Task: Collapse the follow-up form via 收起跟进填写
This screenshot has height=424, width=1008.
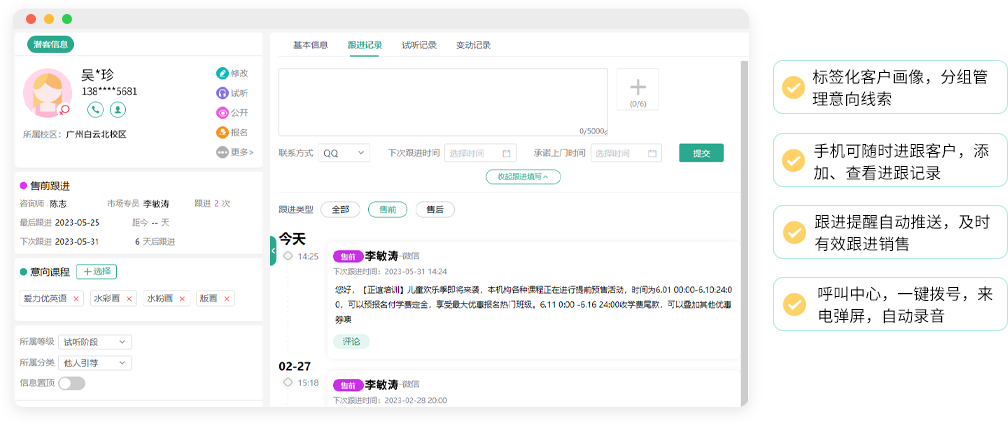Action: pyautogui.click(x=523, y=176)
